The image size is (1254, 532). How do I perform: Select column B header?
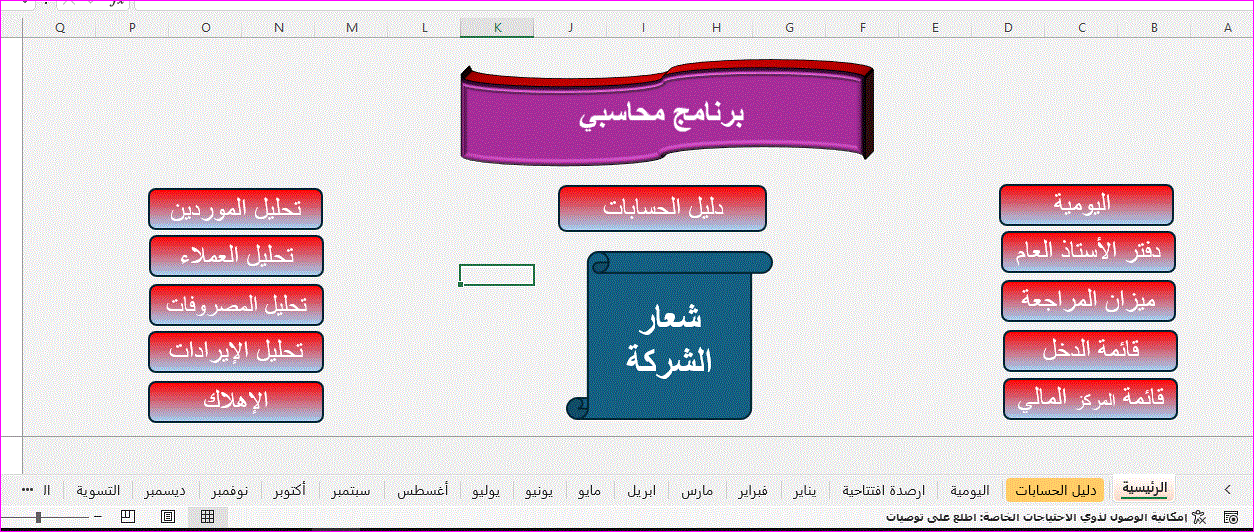[x=1155, y=29]
